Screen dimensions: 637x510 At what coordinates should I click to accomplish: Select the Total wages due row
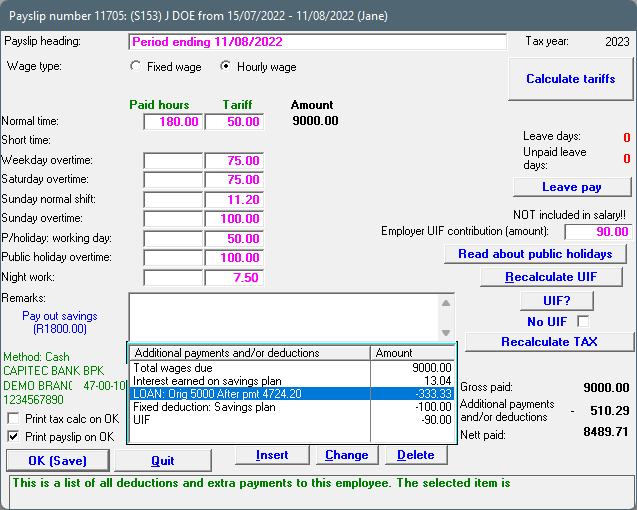(x=292, y=368)
